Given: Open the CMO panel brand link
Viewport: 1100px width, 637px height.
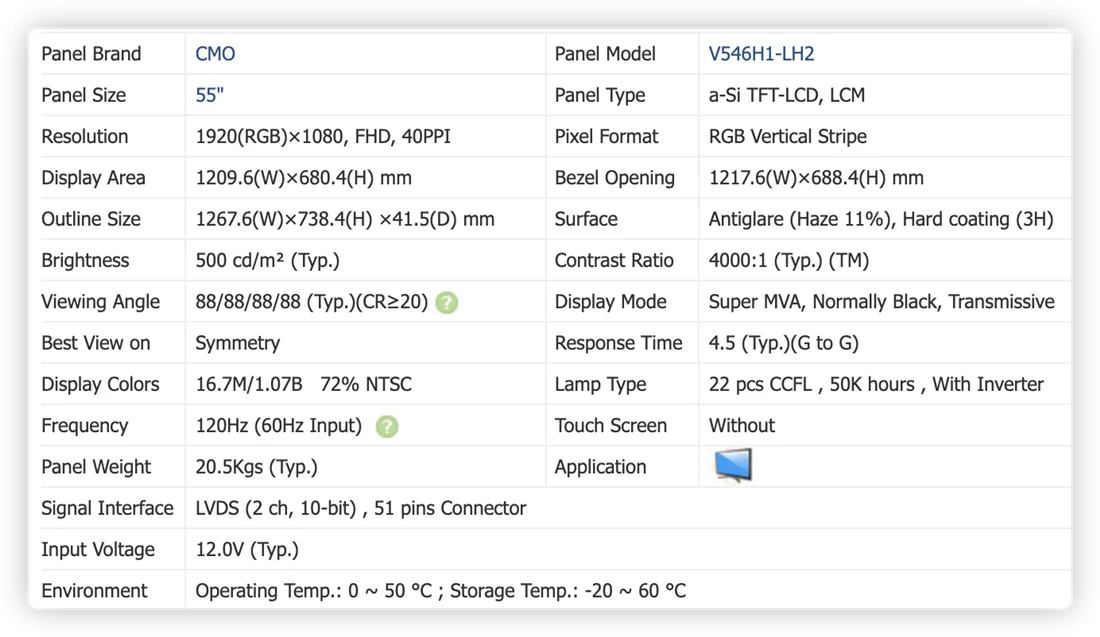Looking at the screenshot, I should pos(215,54).
